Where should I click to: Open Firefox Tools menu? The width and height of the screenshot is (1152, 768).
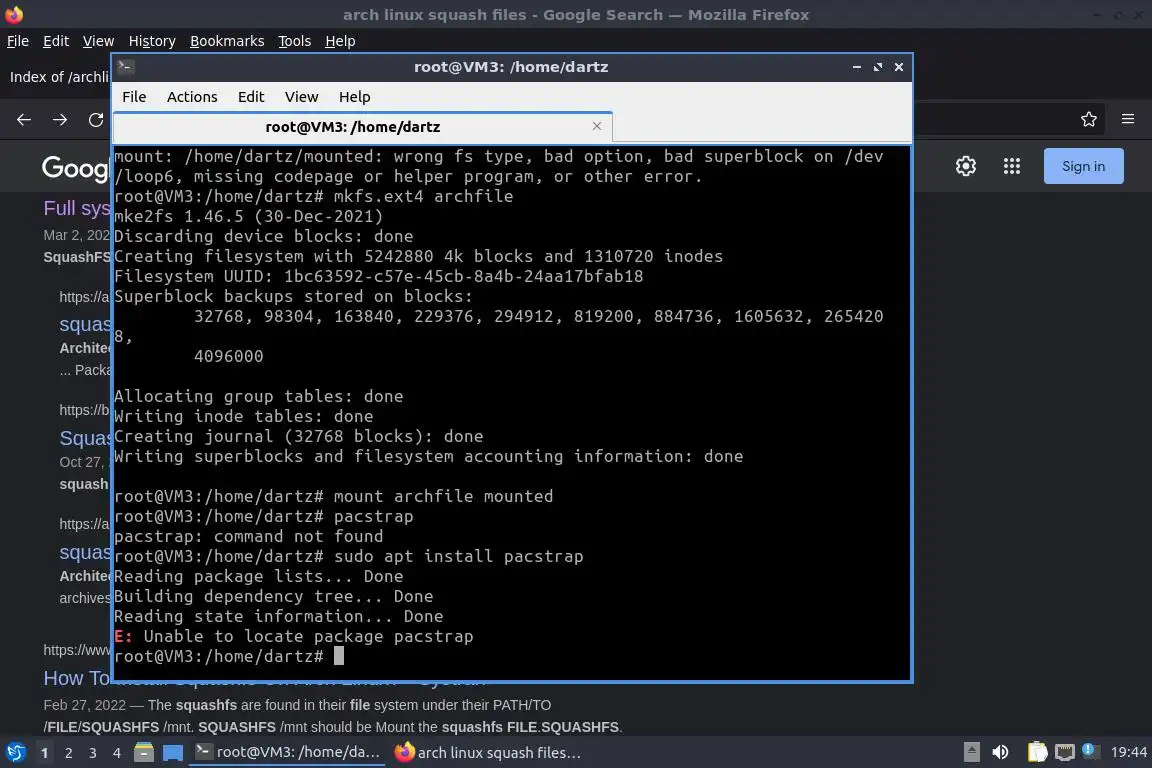click(x=295, y=41)
